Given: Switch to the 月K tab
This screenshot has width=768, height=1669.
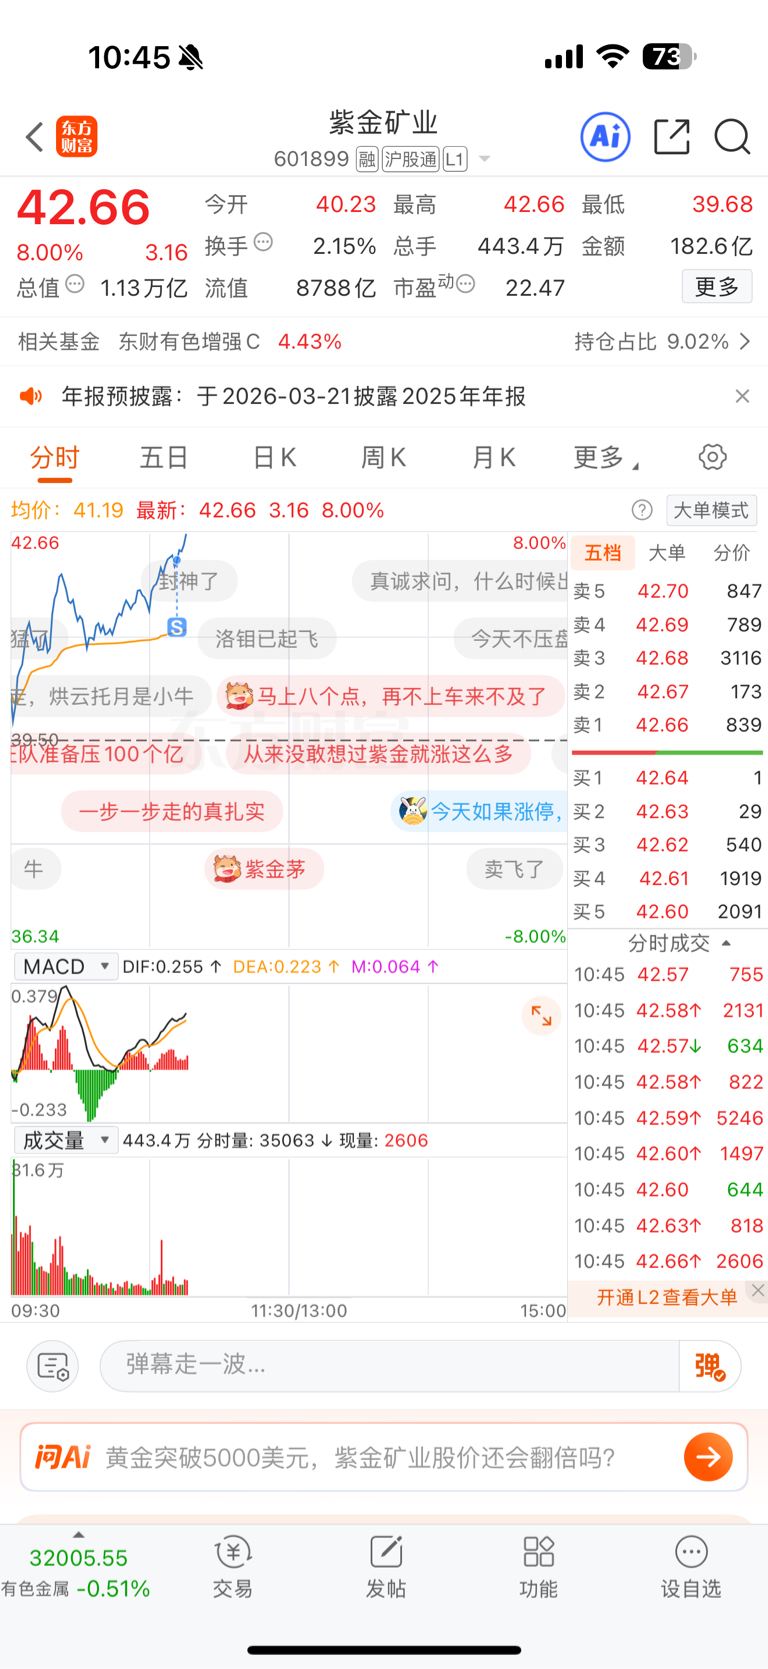Looking at the screenshot, I should click(493, 458).
